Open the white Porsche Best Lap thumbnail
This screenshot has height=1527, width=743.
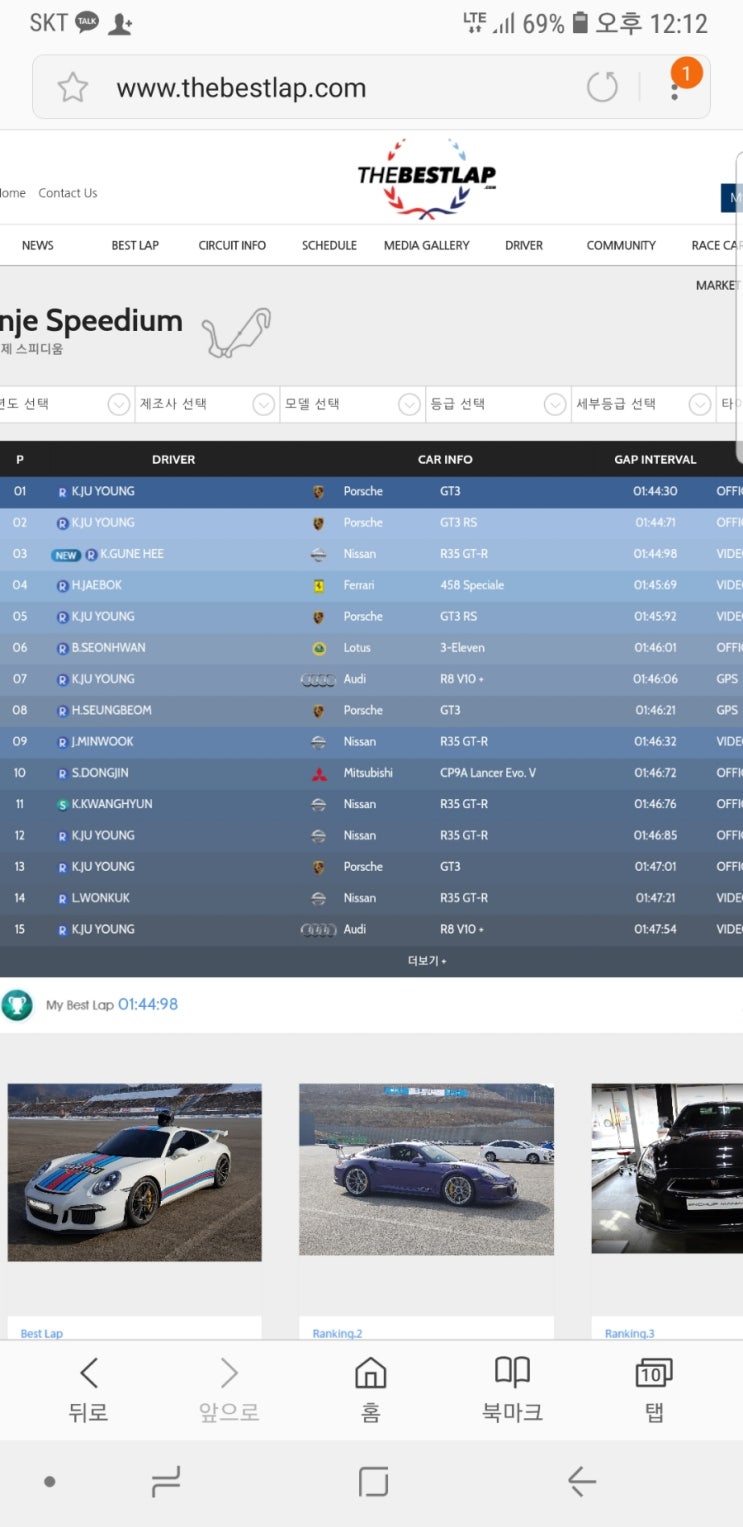coord(134,1172)
